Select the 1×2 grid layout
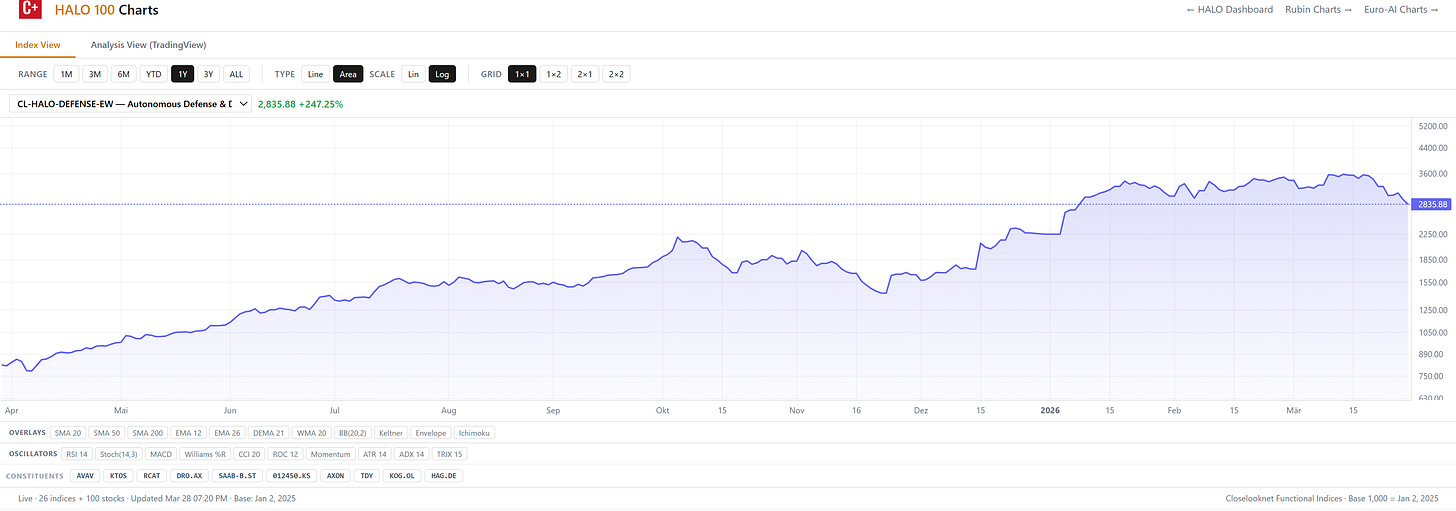 tap(554, 74)
